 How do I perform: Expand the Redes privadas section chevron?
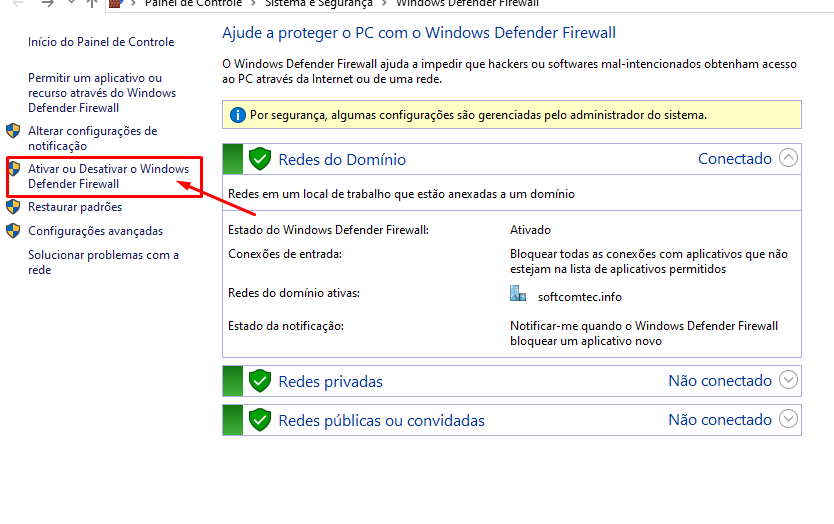(788, 380)
